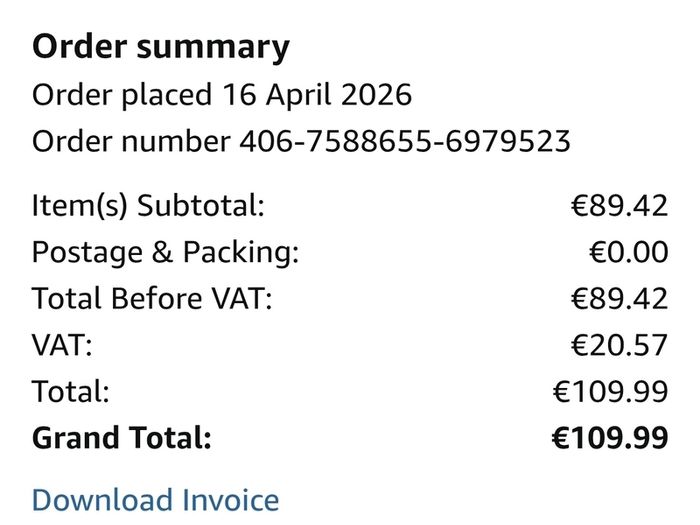Screen dimensions: 700x525
Task: Select the year 2026 in order date
Action: tap(376, 95)
